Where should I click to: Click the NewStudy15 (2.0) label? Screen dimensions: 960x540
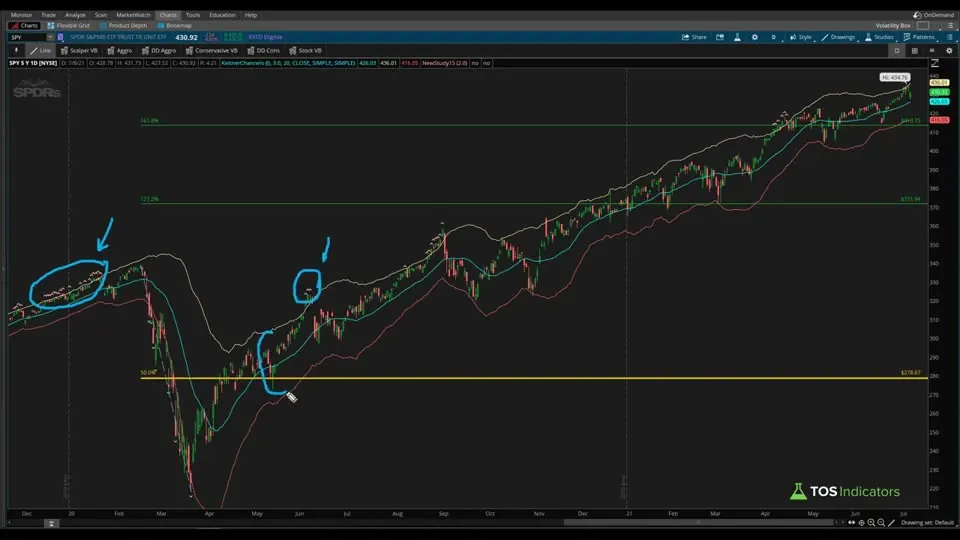(445, 63)
